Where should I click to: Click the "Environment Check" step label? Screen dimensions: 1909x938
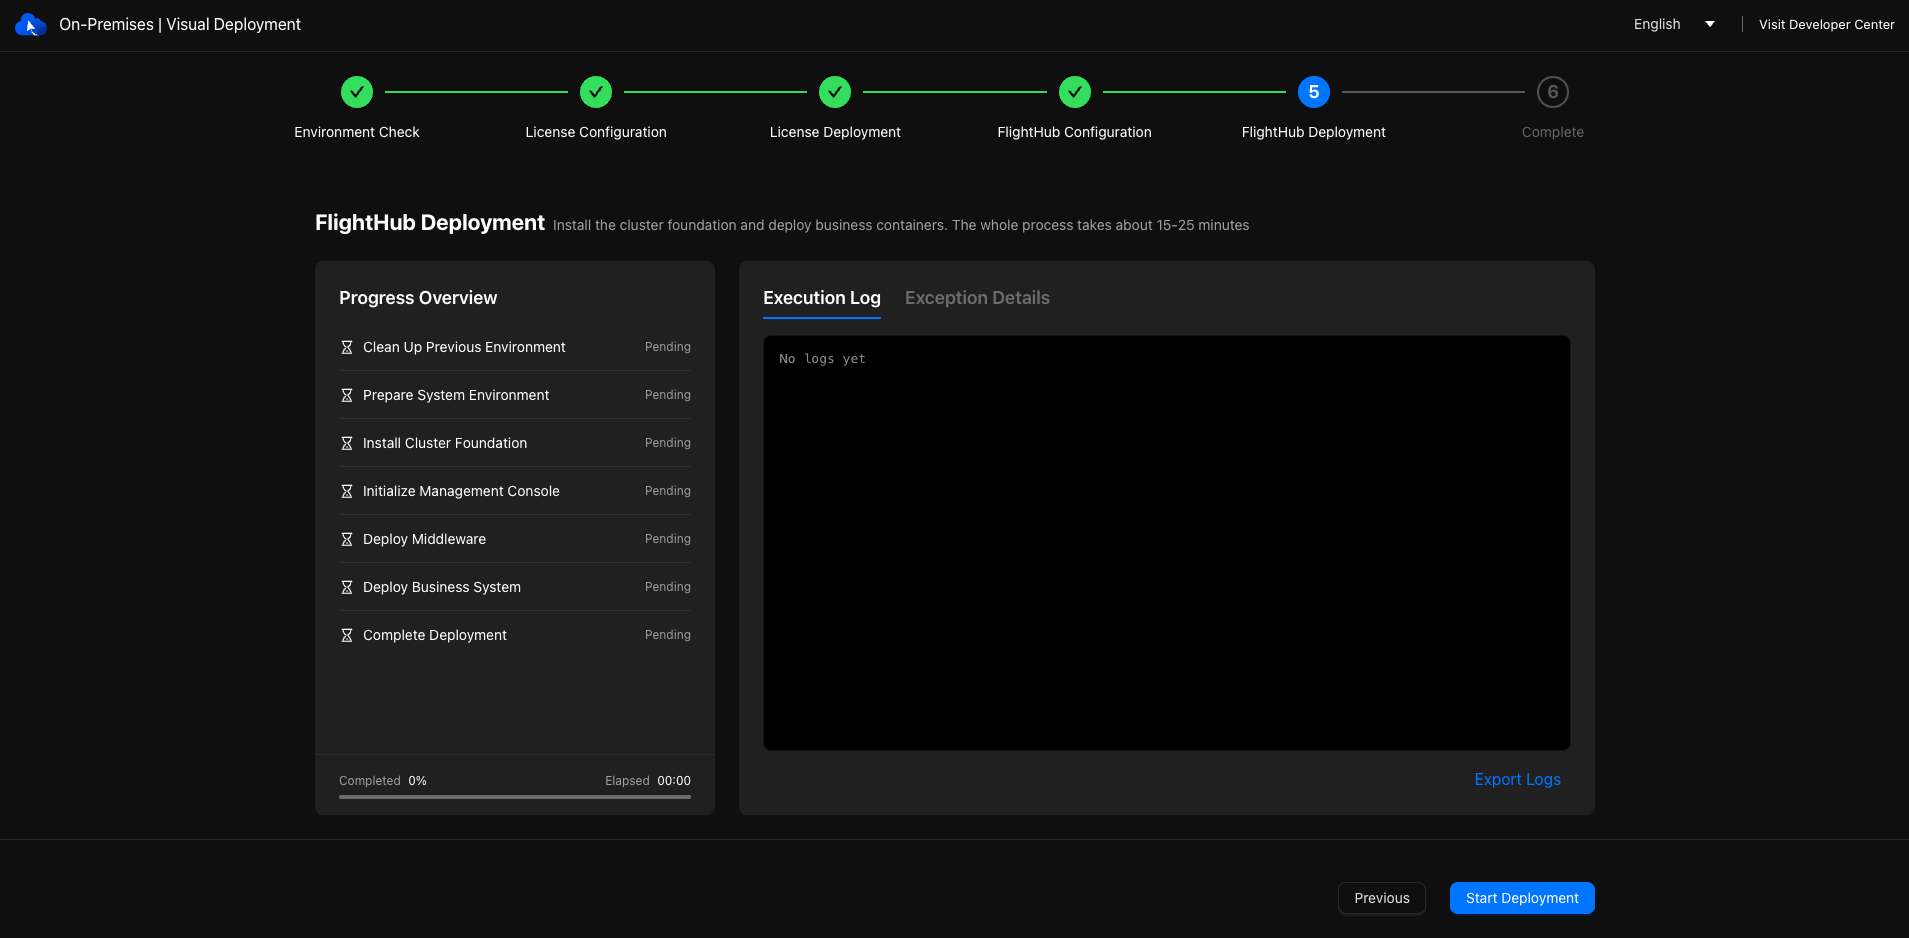point(357,132)
